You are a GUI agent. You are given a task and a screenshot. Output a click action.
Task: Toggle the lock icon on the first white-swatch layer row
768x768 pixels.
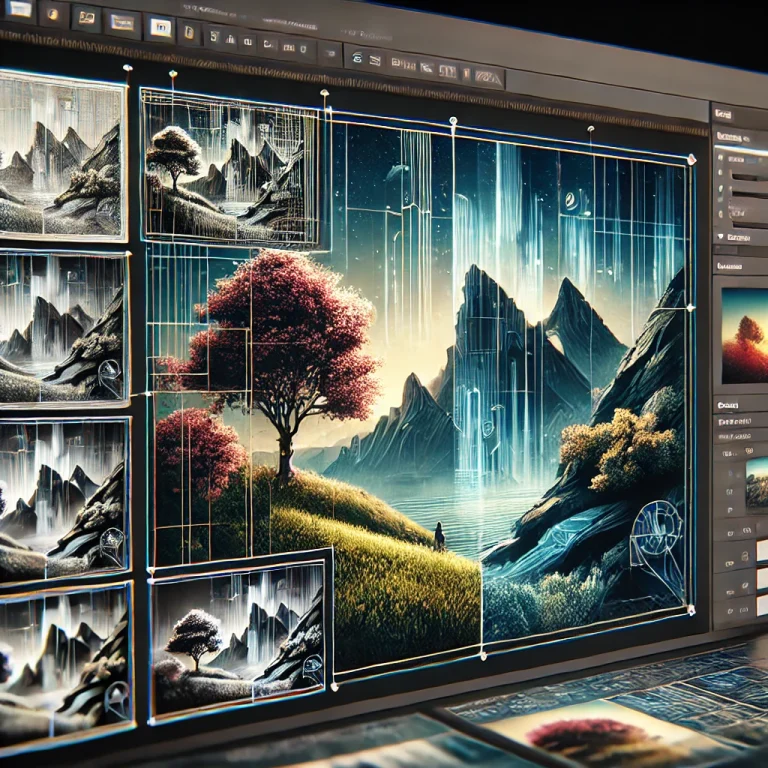pyautogui.click(x=744, y=556)
